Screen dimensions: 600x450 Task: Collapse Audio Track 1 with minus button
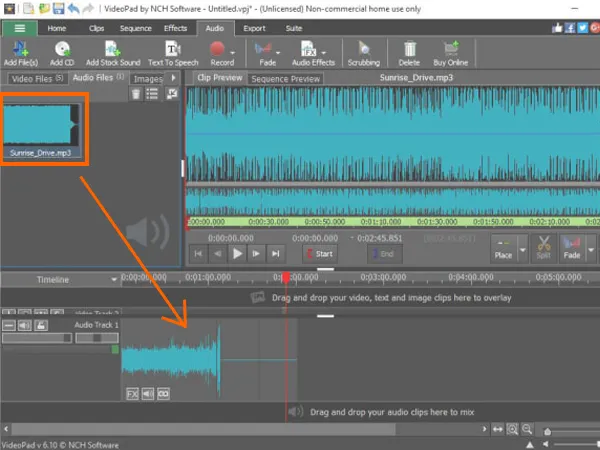9,326
